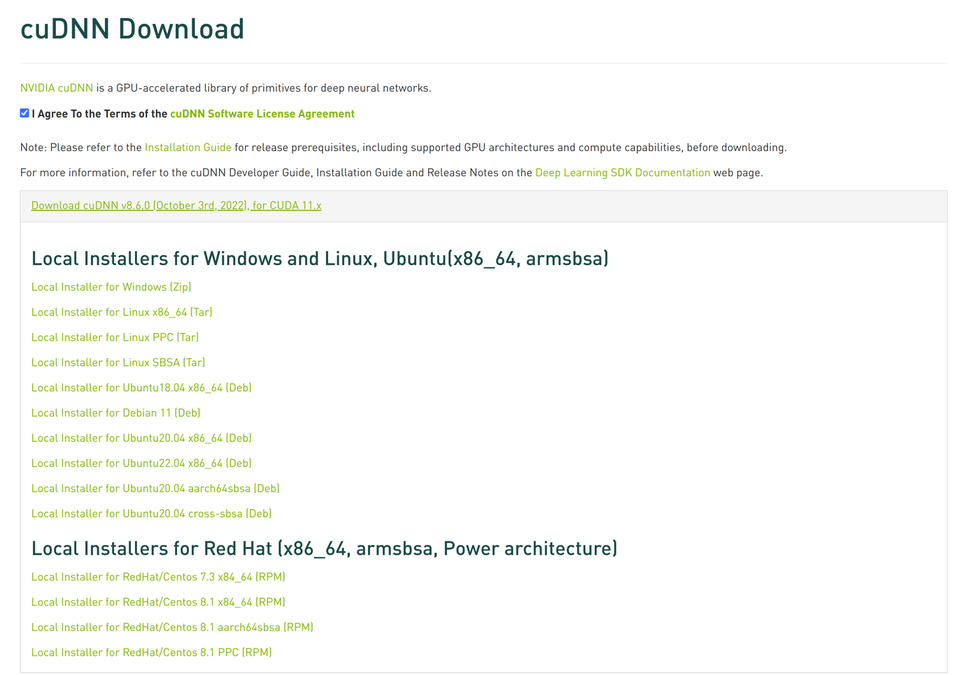955x675 pixels.
Task: Open the Installation Guide link
Action: coord(188,147)
